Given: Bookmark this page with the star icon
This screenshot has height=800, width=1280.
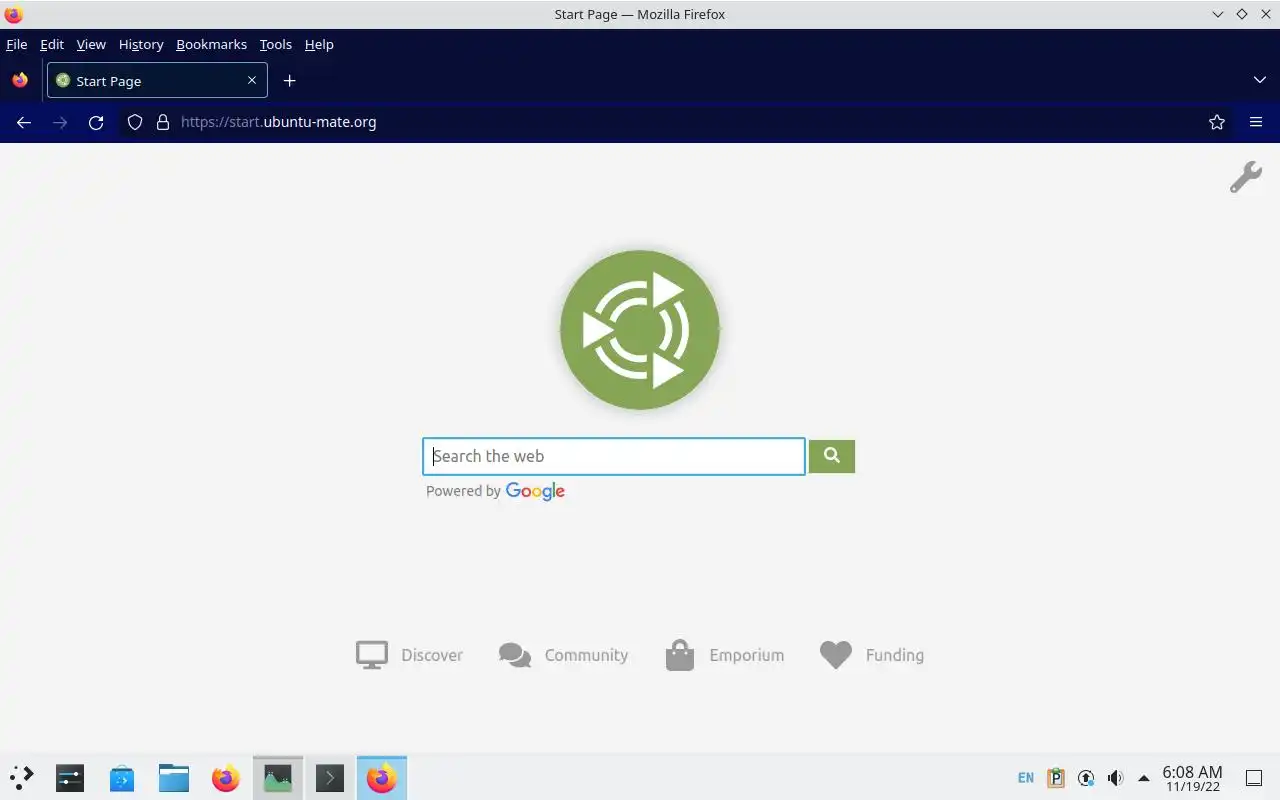Looking at the screenshot, I should tap(1217, 122).
